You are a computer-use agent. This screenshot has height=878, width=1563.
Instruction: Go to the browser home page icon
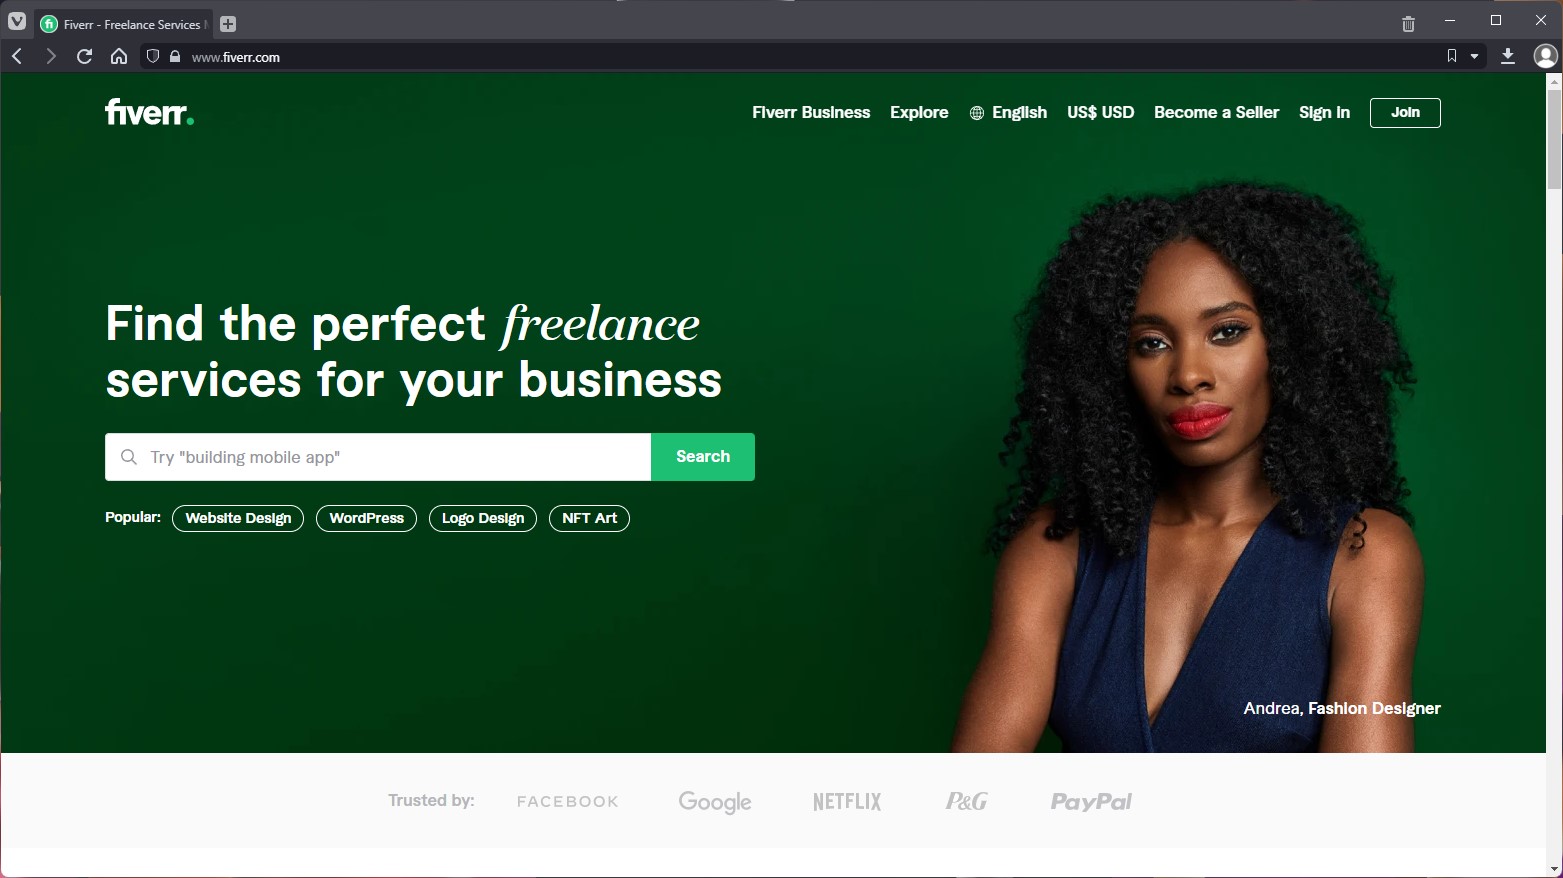click(119, 56)
